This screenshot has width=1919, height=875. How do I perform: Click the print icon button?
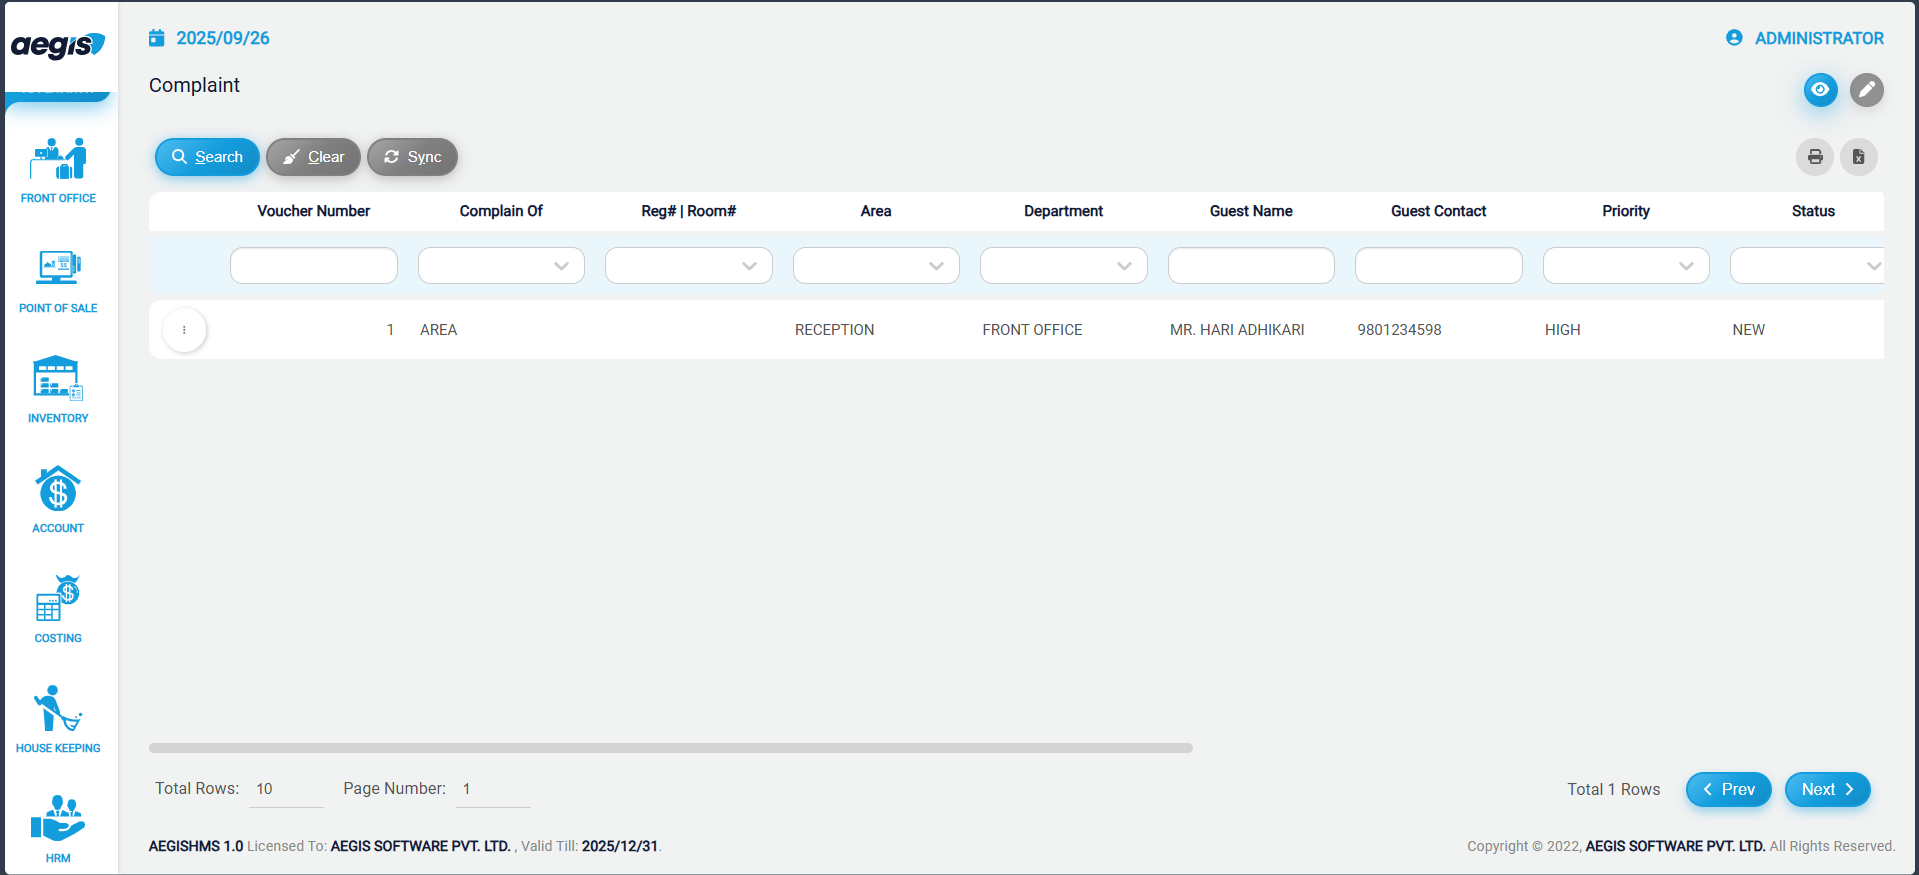[1815, 157]
